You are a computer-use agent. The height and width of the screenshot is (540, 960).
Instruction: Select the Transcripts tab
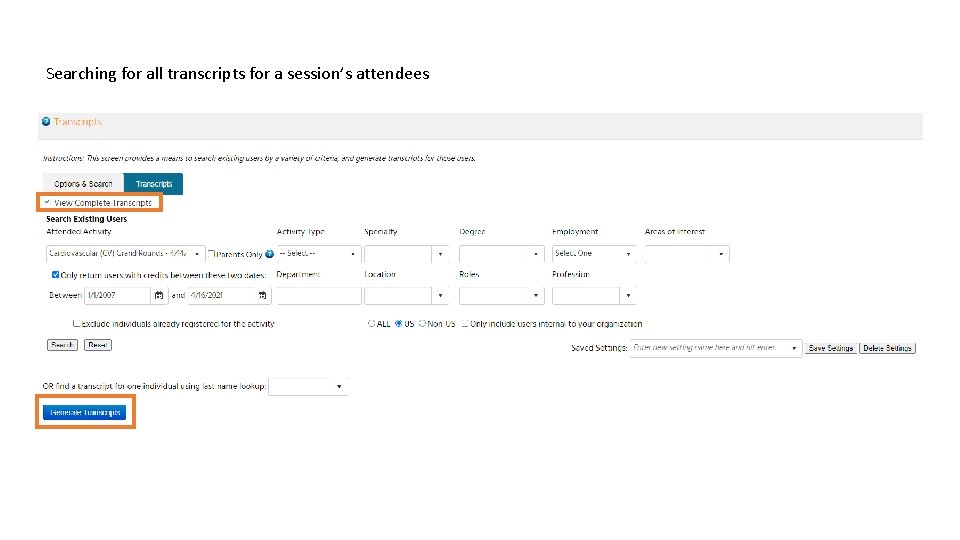[x=154, y=184]
